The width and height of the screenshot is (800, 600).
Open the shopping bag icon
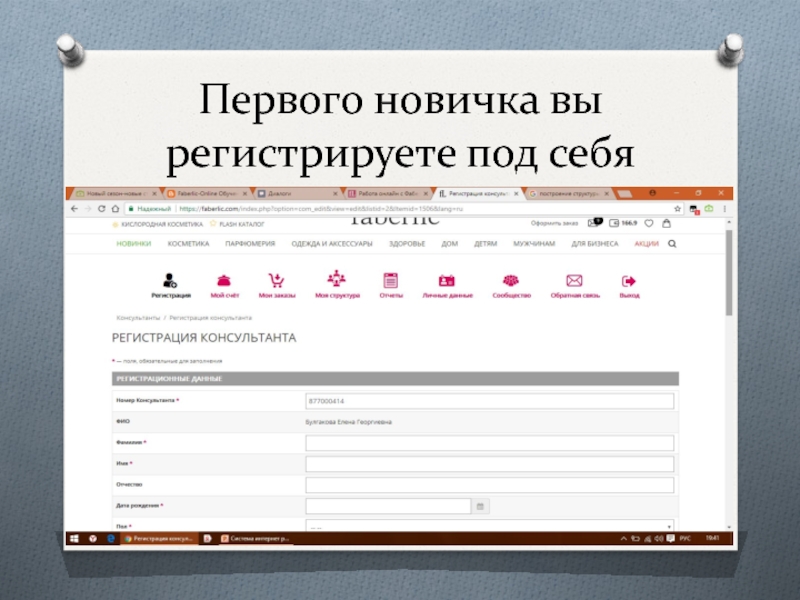coord(666,223)
